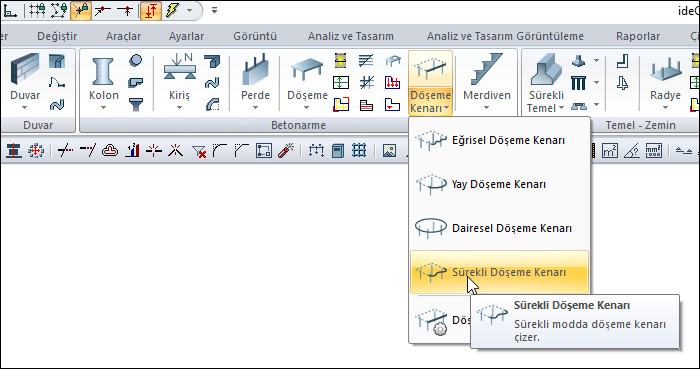Click the grid icon in lower toolbar
The height and width of the screenshot is (369, 700).
point(359,151)
